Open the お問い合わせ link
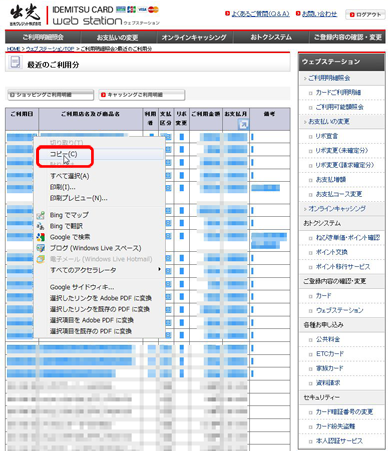 [x=319, y=14]
